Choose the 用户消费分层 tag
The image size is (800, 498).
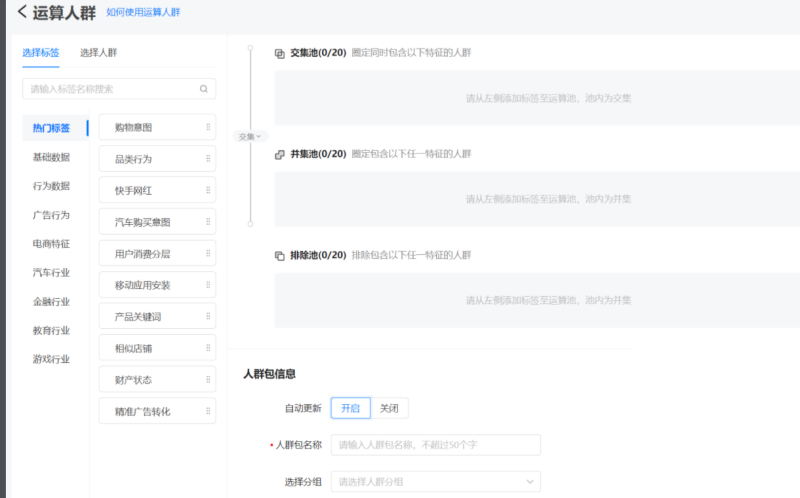click(157, 254)
